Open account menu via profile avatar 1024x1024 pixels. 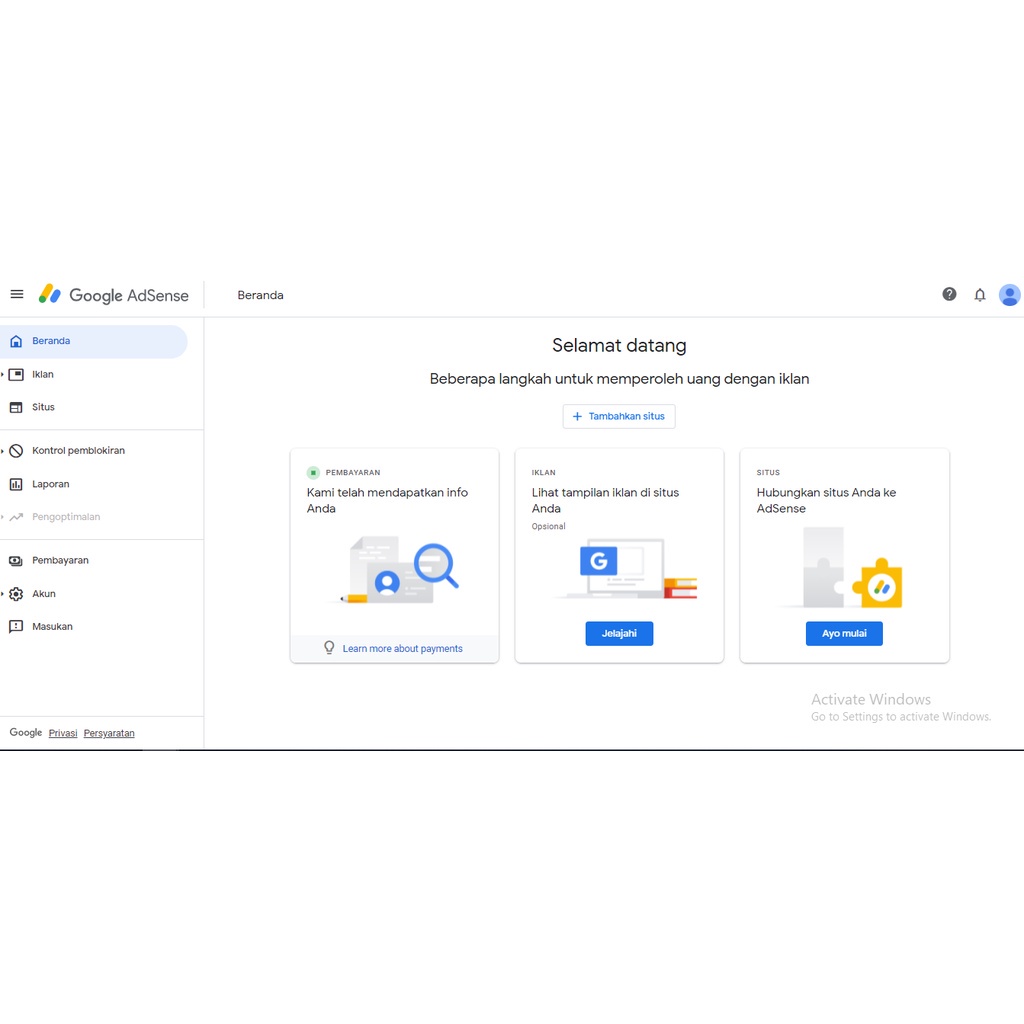click(x=1009, y=294)
